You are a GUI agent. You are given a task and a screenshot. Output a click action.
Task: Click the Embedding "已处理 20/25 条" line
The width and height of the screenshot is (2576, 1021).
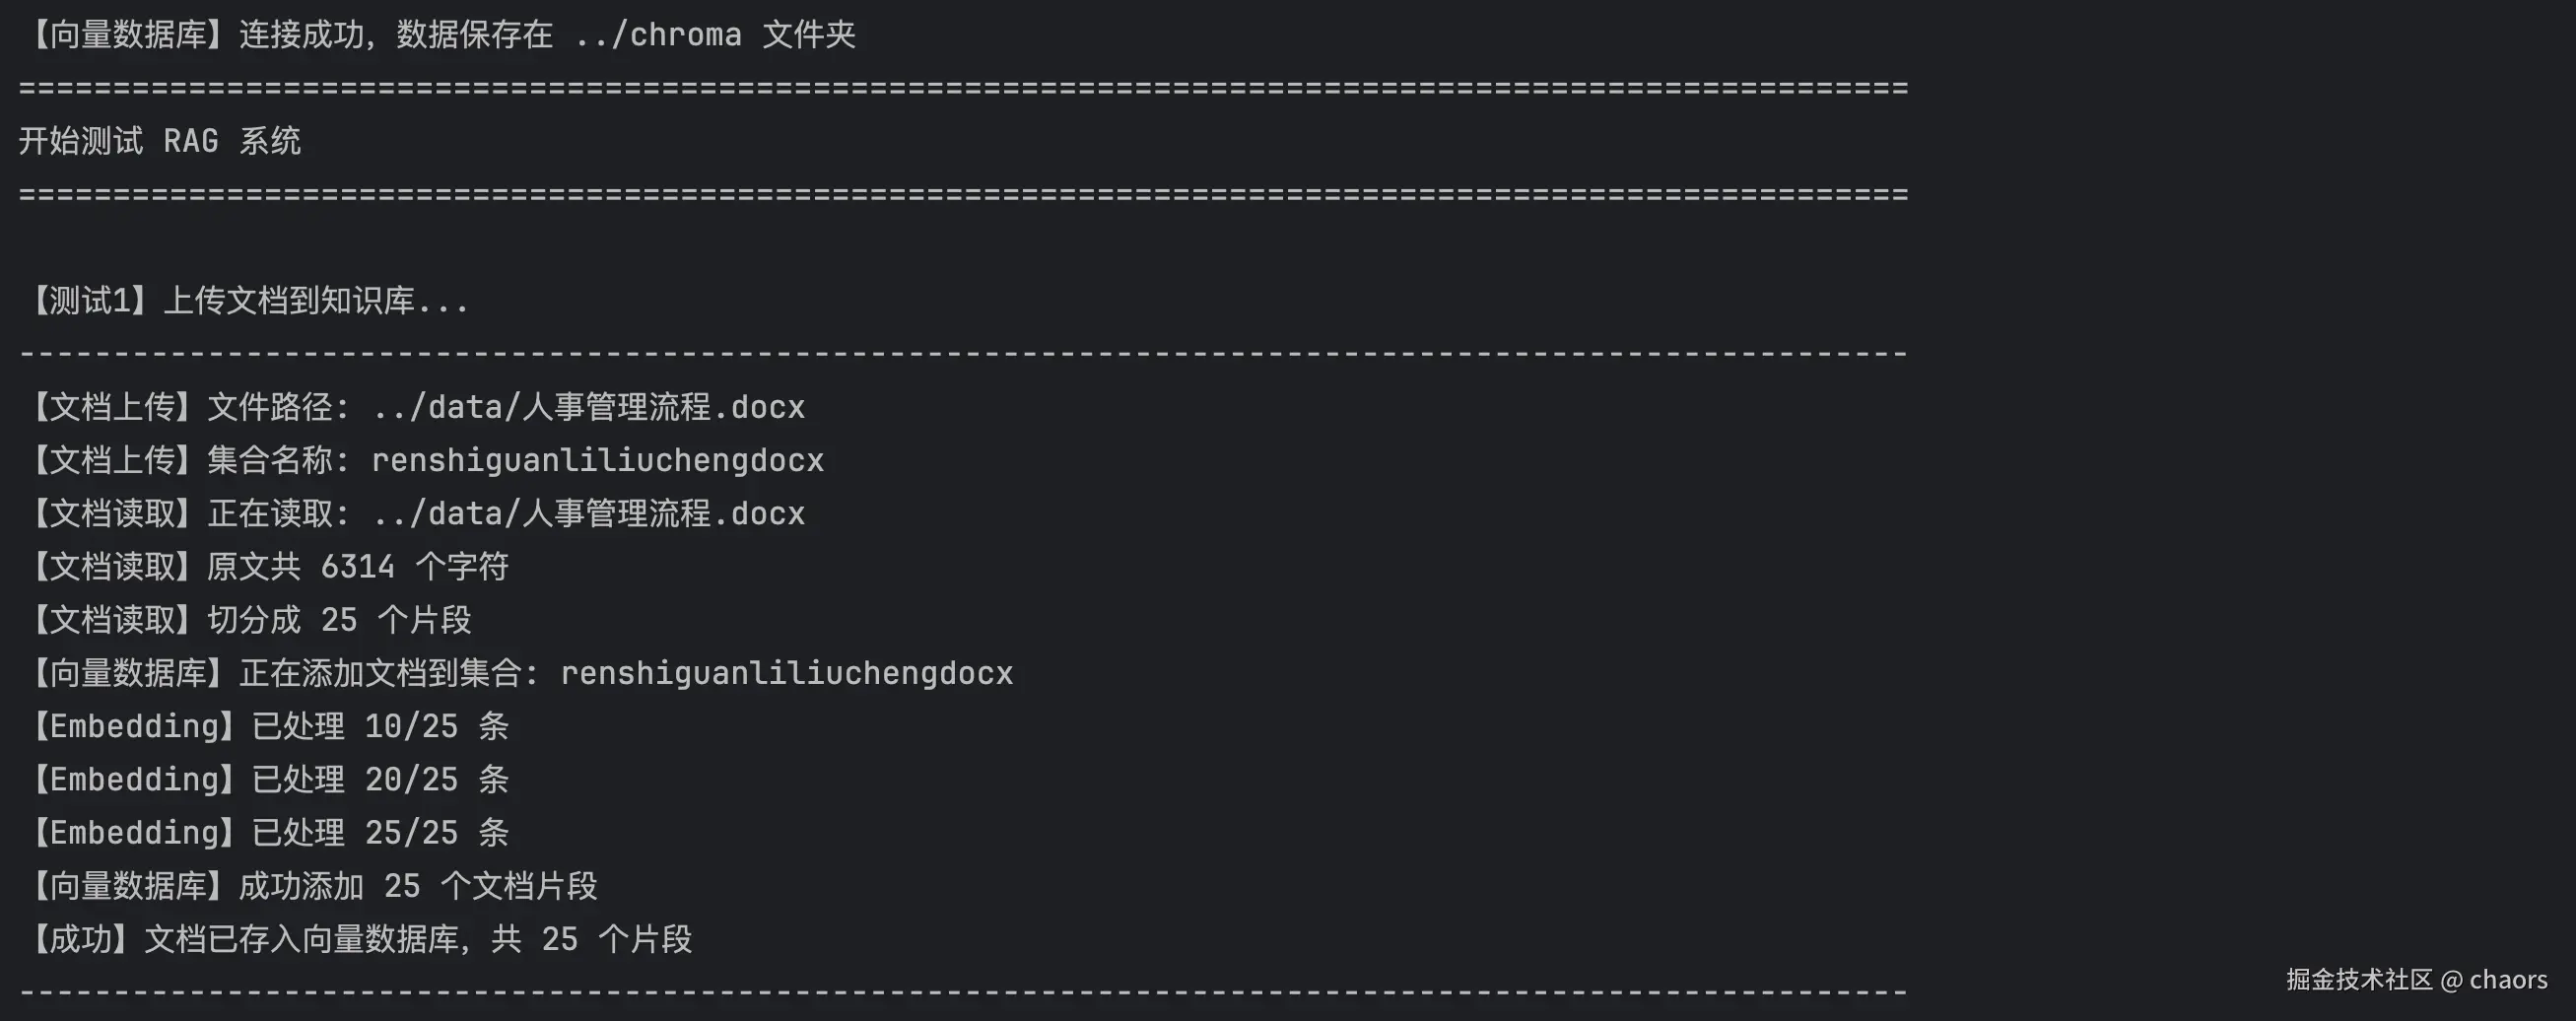pyautogui.click(x=380, y=780)
